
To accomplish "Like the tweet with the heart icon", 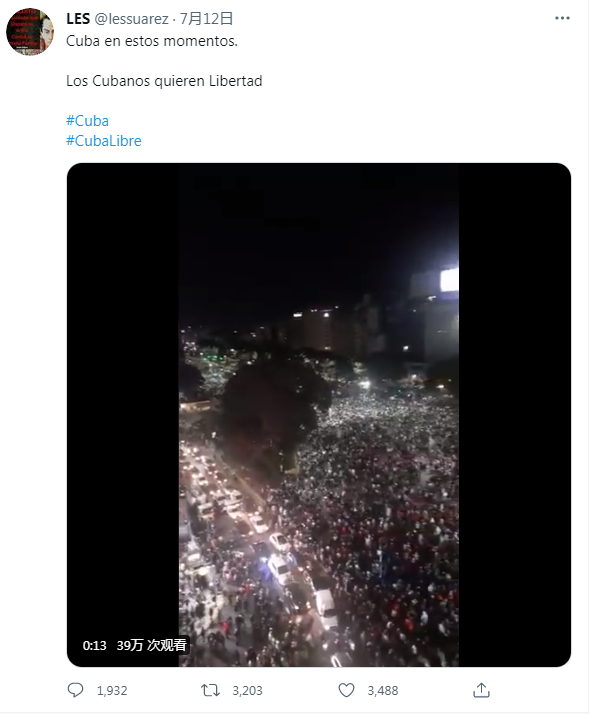I will click(x=346, y=690).
